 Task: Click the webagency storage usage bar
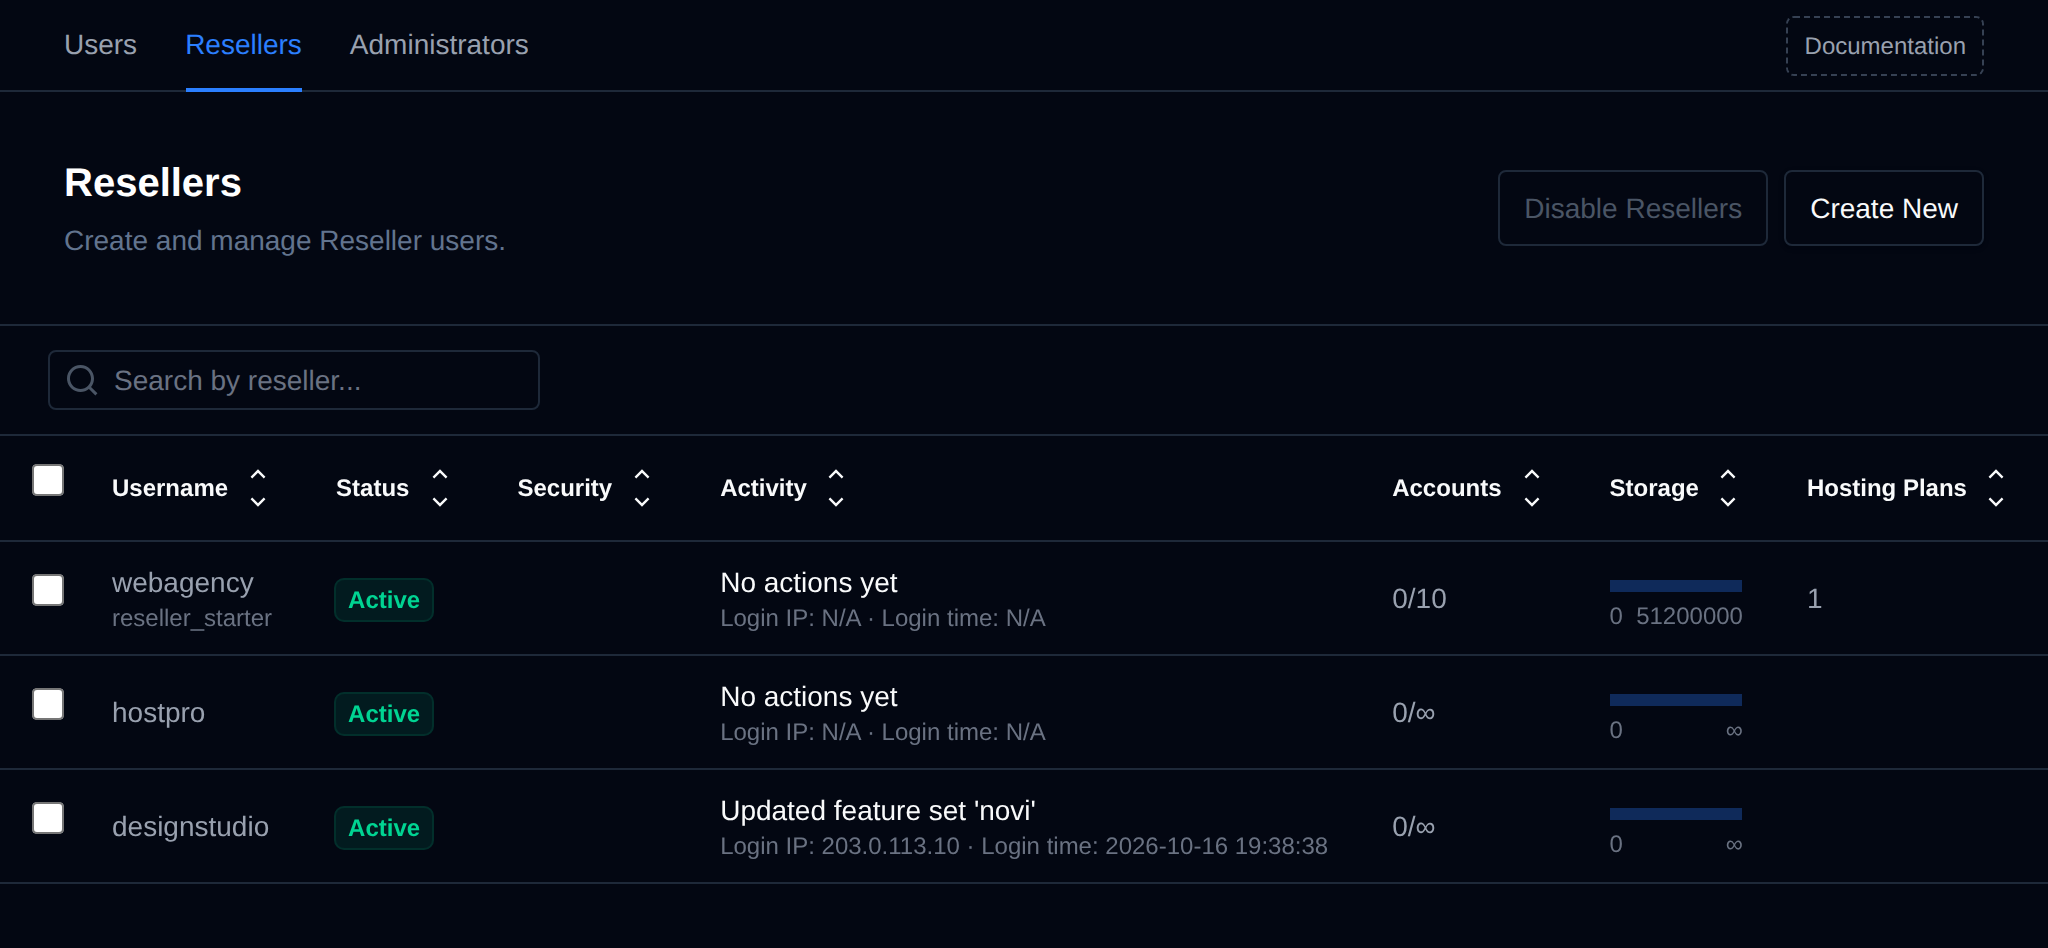click(x=1676, y=586)
